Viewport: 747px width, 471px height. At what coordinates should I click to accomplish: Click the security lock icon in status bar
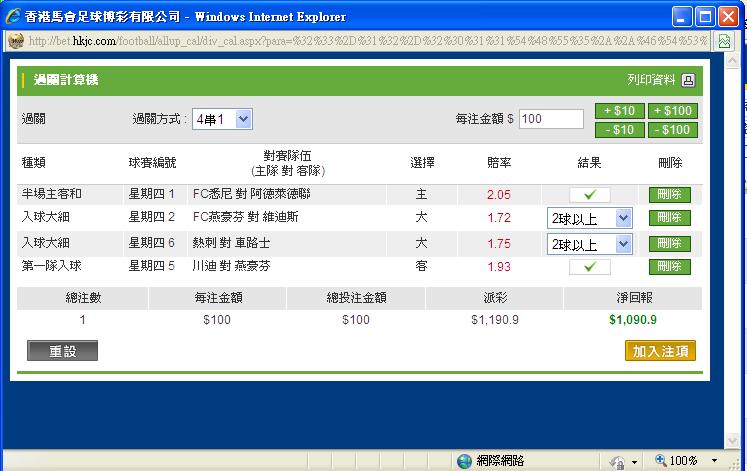pos(616,461)
